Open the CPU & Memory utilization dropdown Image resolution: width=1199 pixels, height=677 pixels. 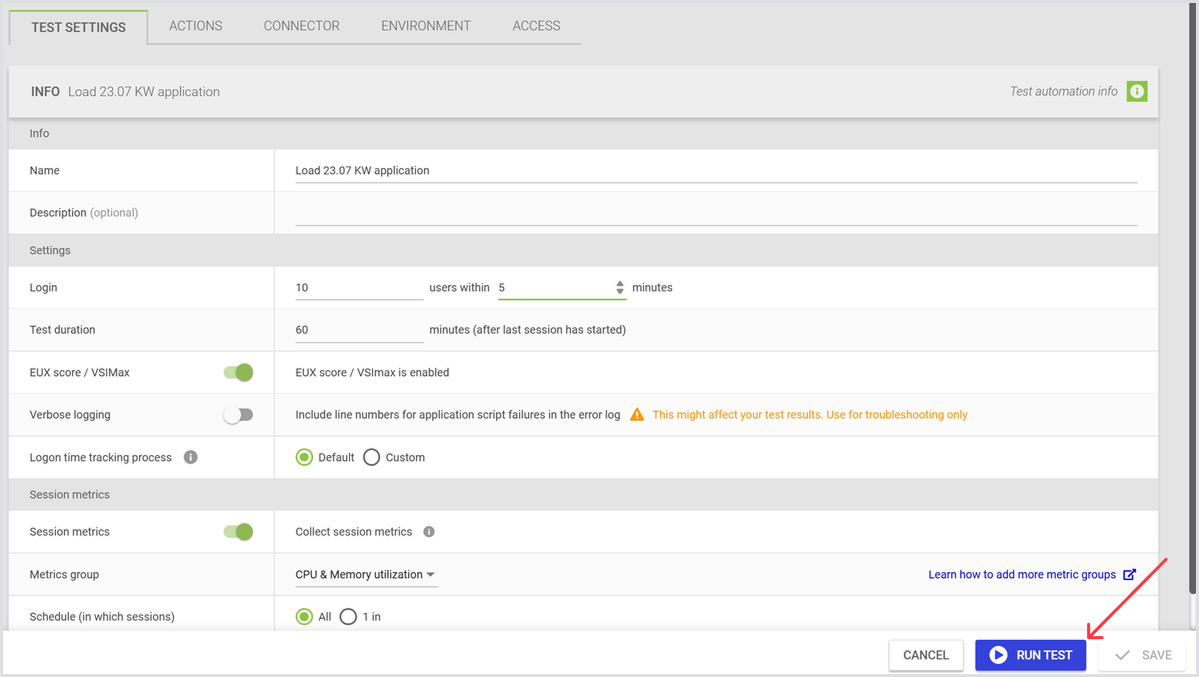coord(366,575)
